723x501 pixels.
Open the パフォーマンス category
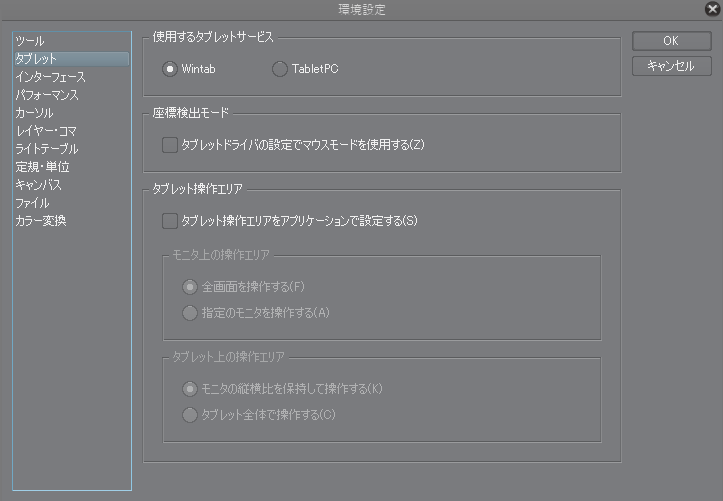tap(71, 95)
